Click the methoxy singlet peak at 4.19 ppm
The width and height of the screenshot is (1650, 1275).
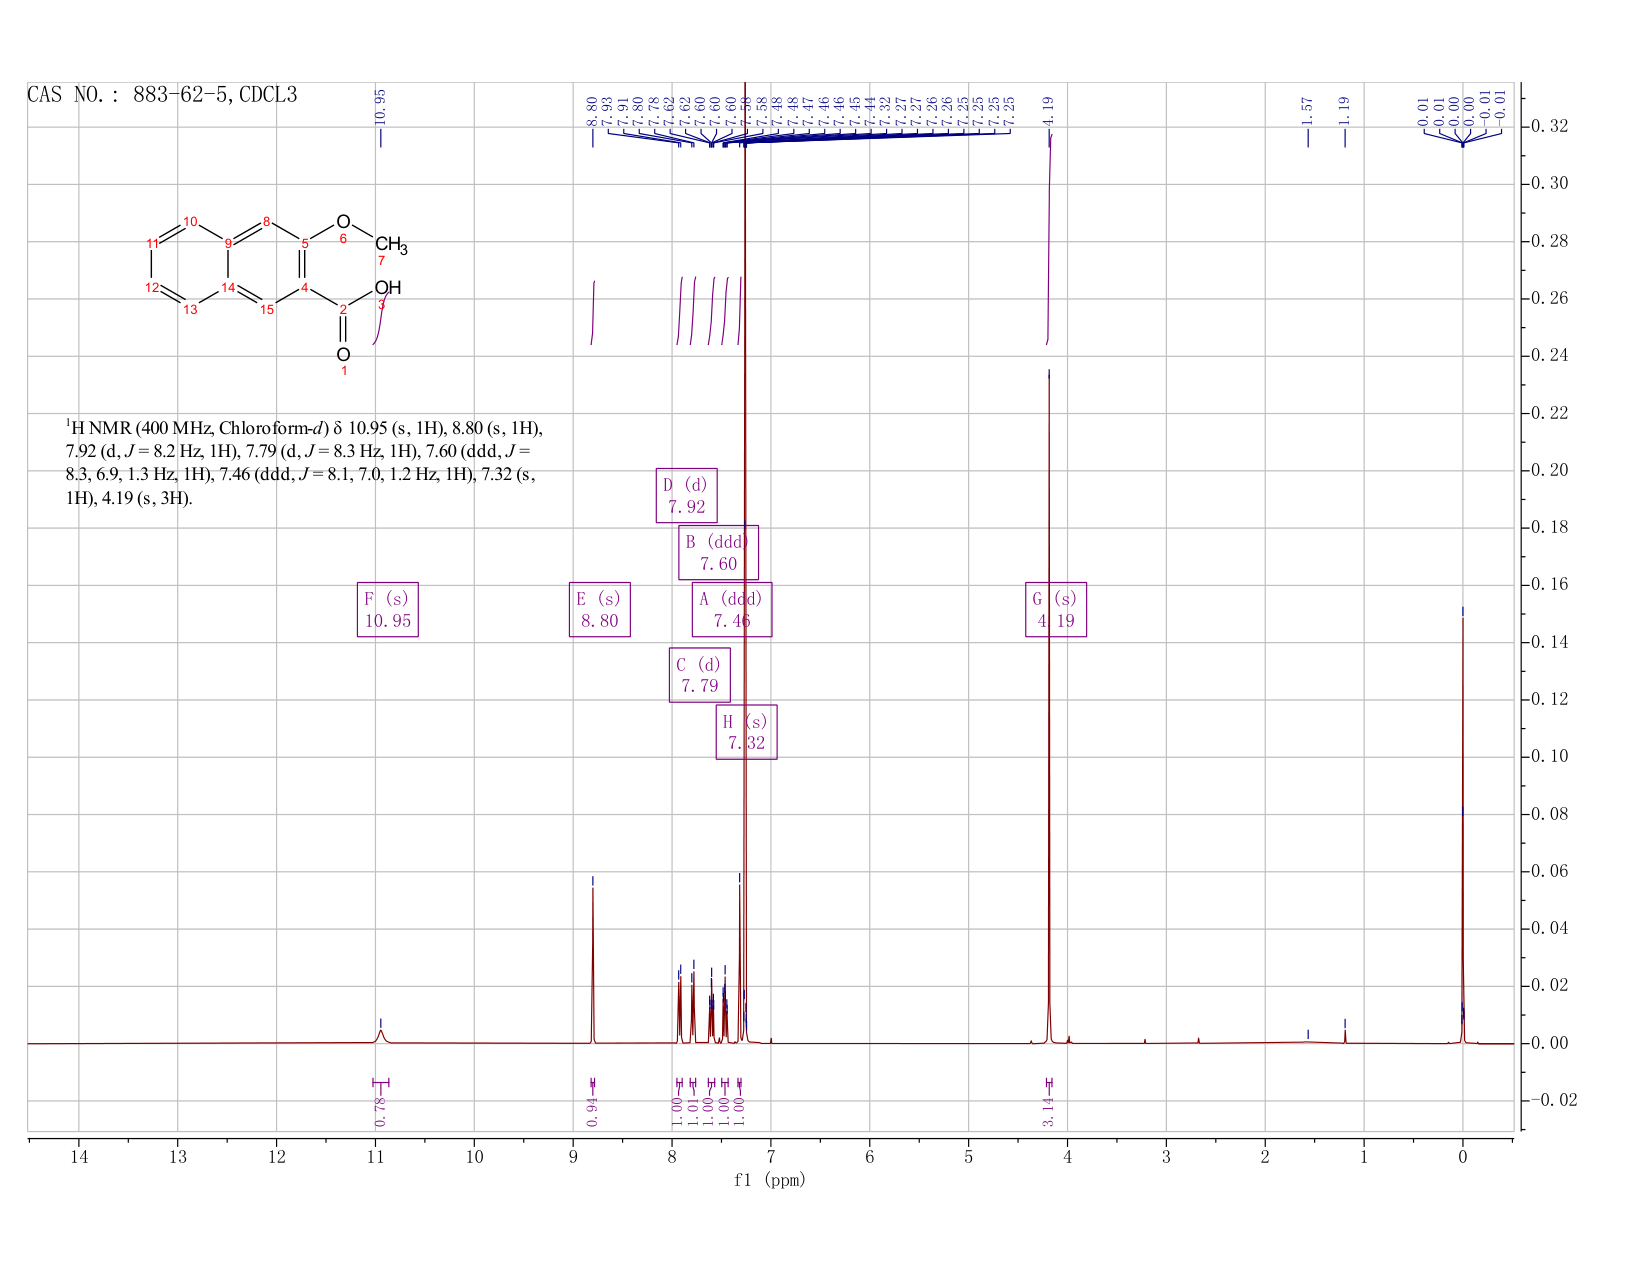(1049, 700)
